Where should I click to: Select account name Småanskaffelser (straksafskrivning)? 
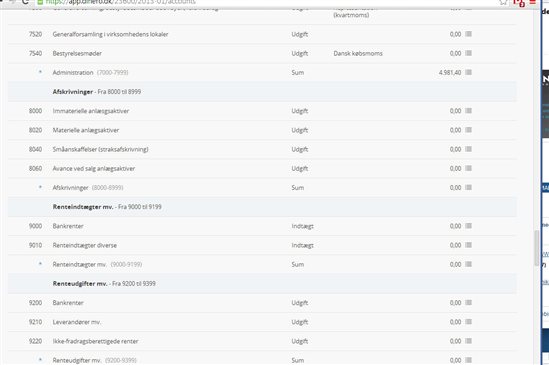point(100,149)
